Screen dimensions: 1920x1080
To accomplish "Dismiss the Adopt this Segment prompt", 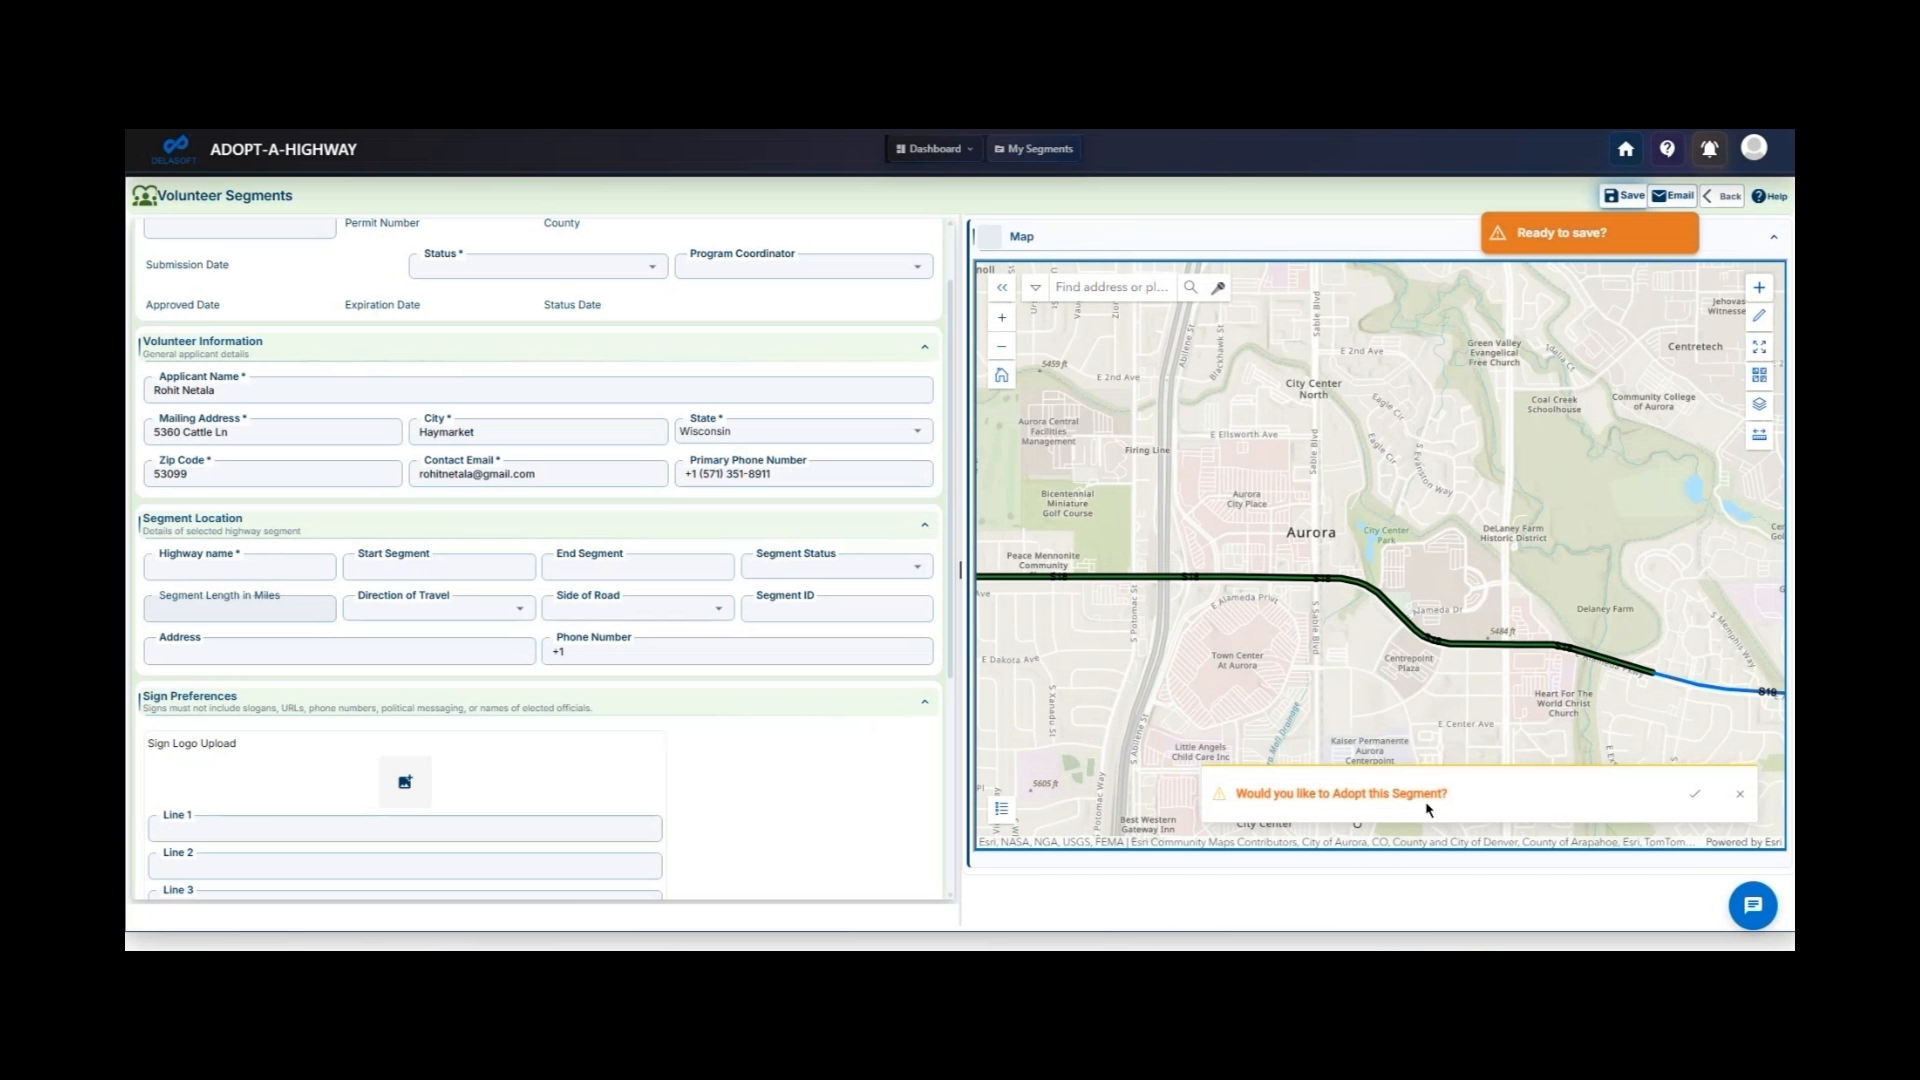I will coord(1740,793).
